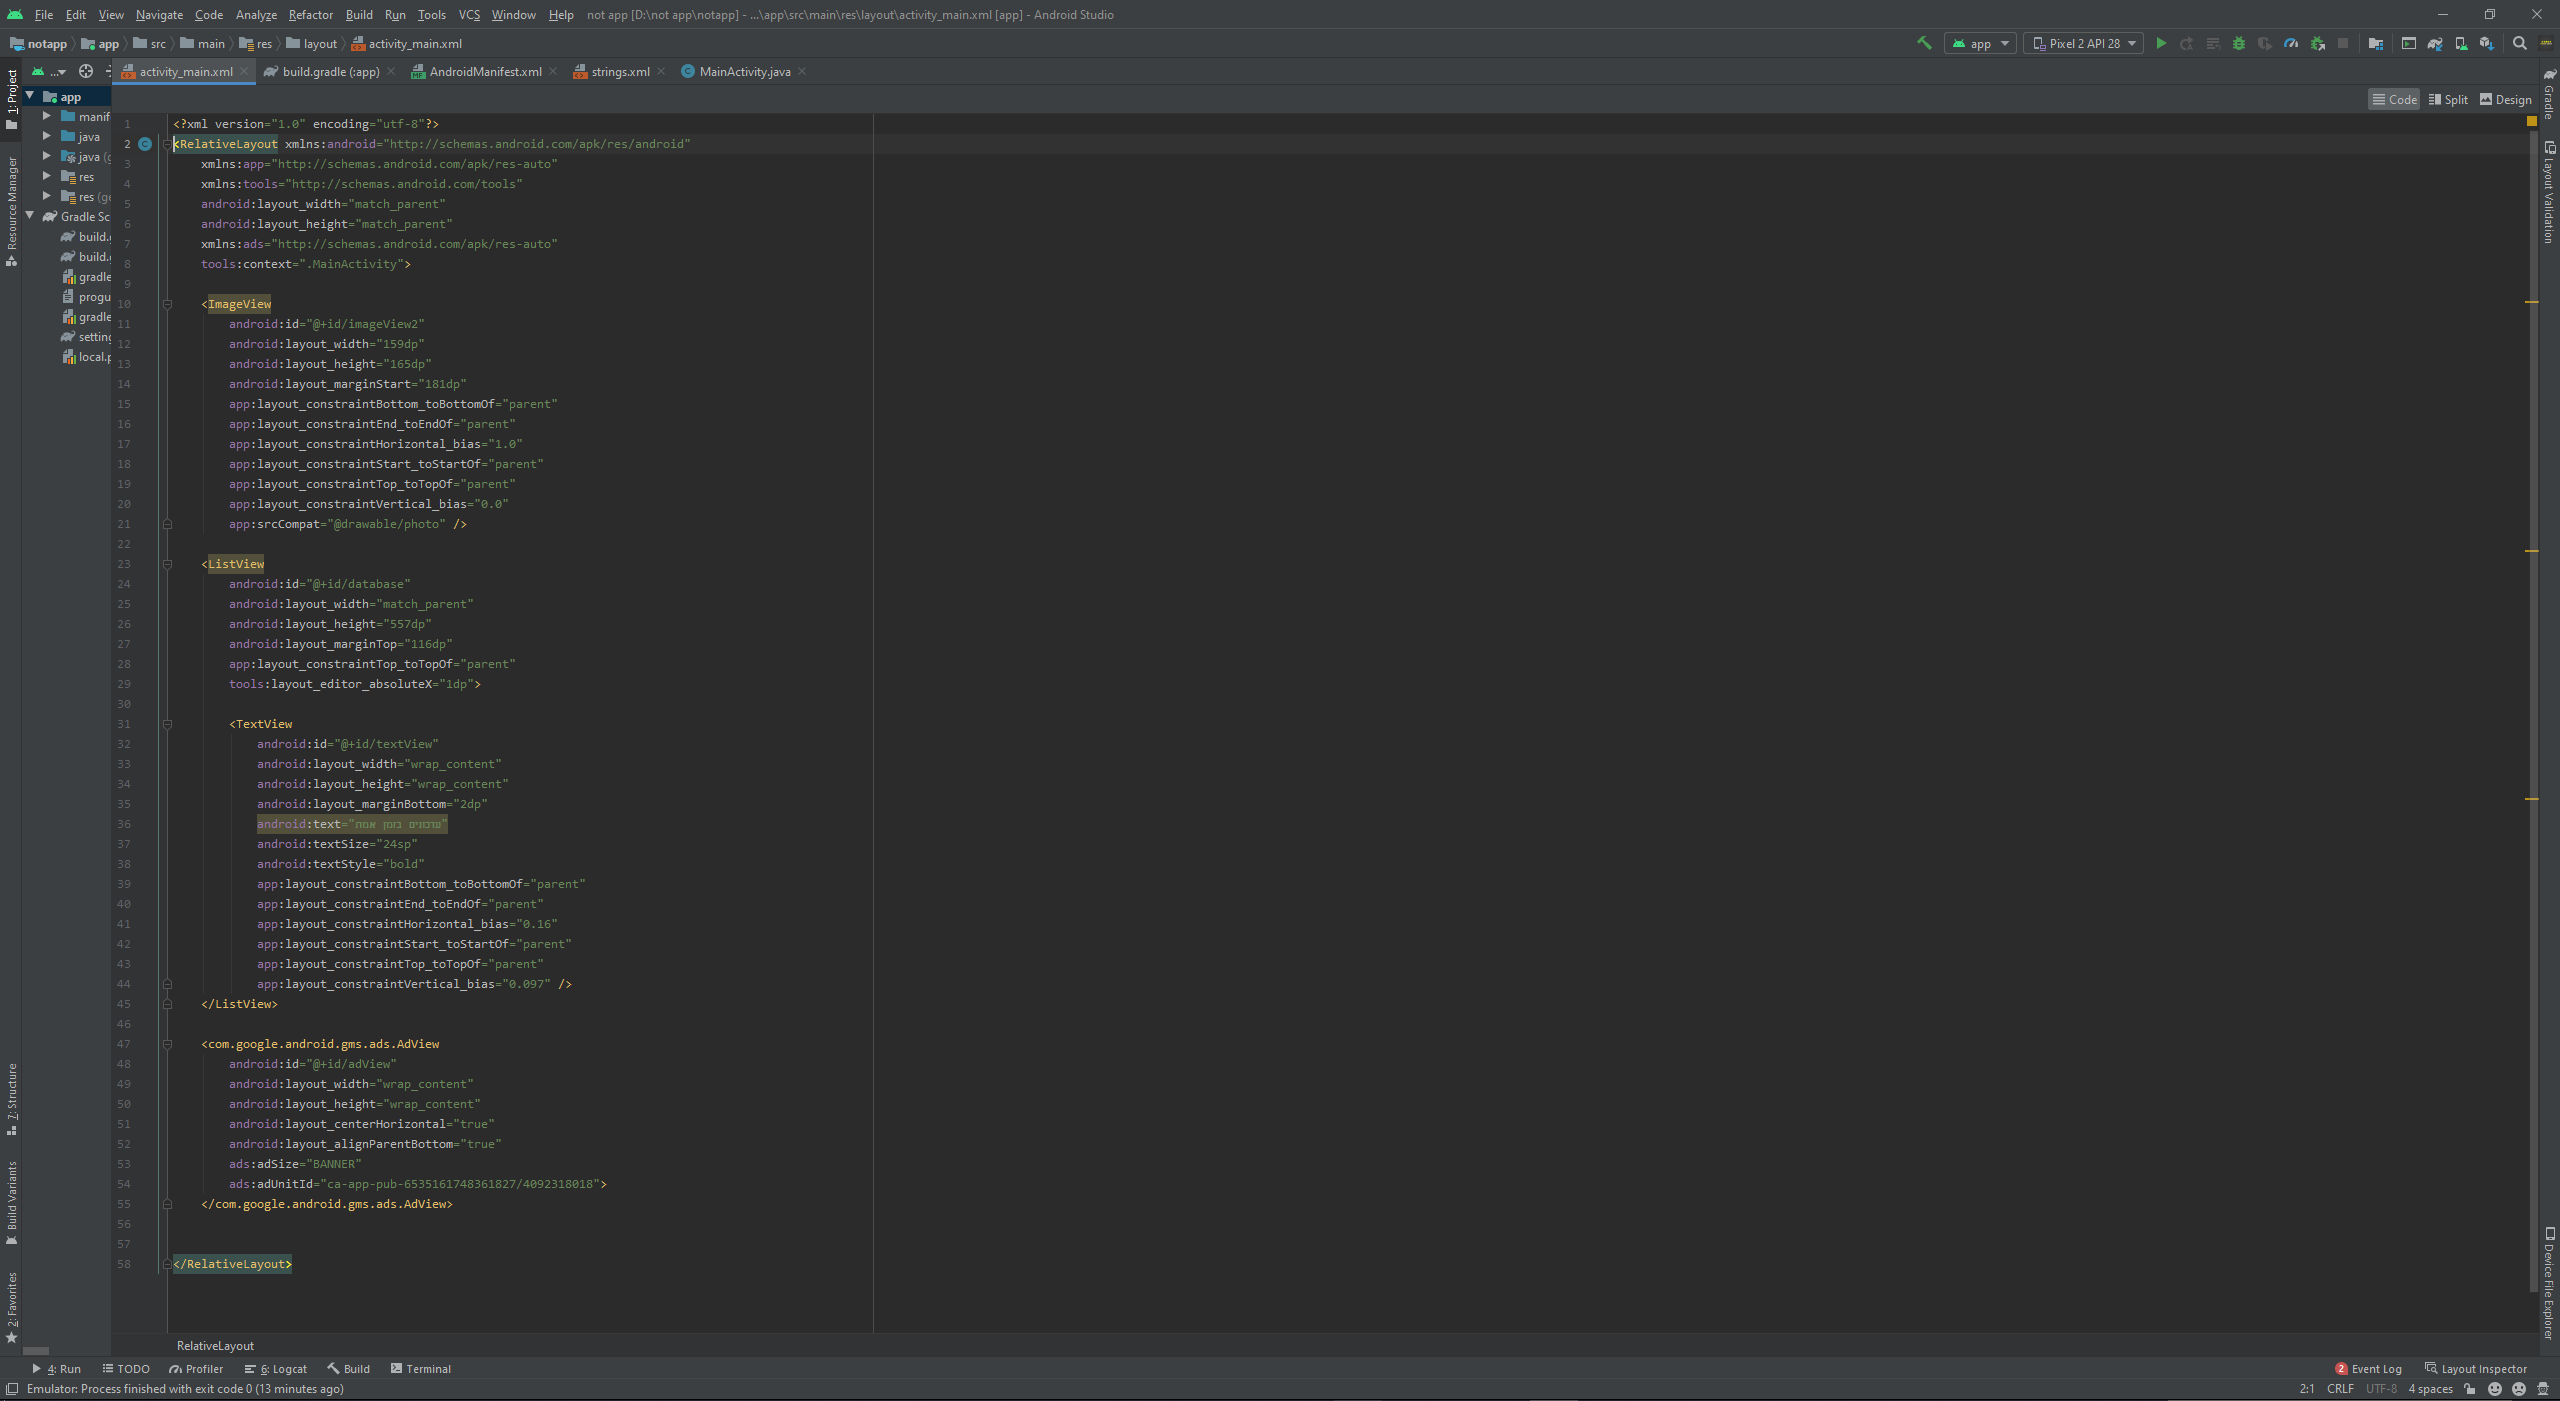This screenshot has height=1401, width=2560.
Task: Open the 6: Logcat tool window
Action: (276, 1368)
